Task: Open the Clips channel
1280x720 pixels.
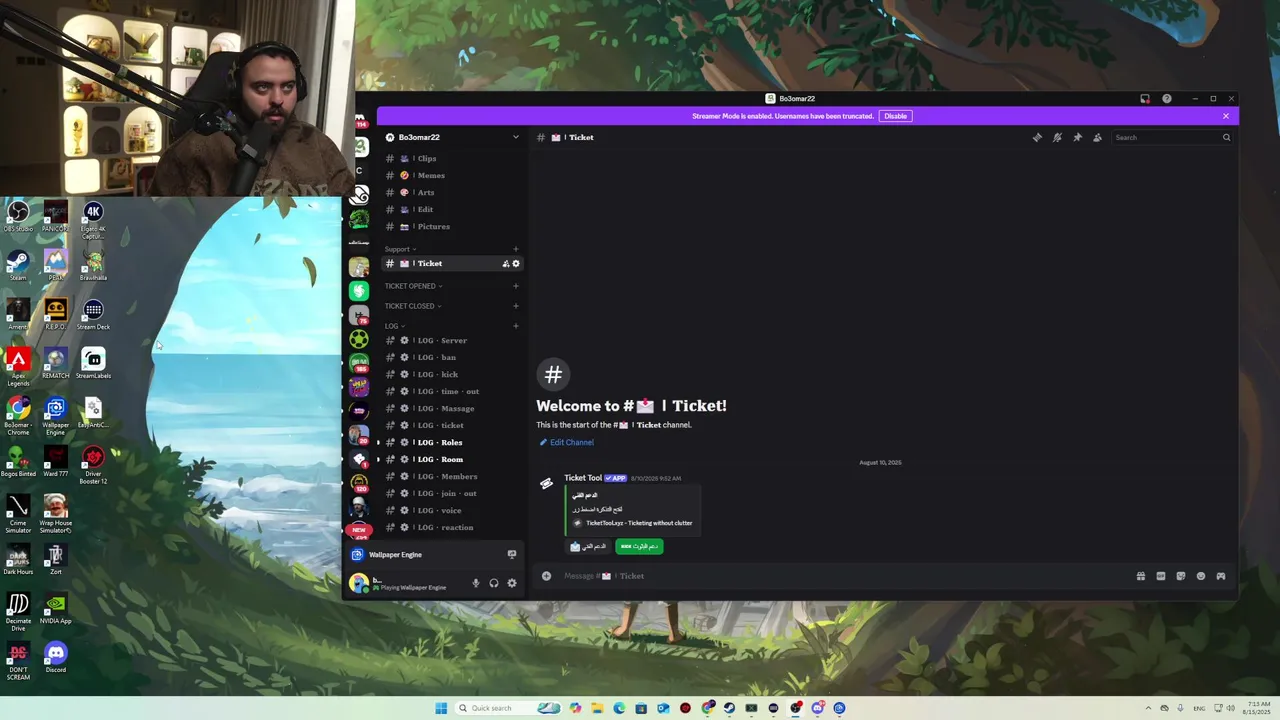Action: [451, 158]
